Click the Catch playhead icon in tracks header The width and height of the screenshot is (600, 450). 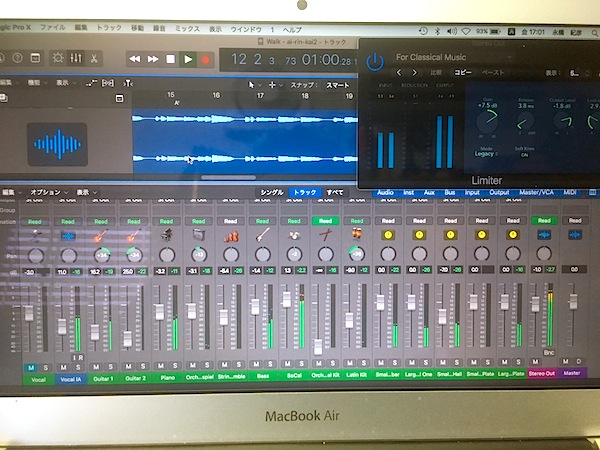[127, 83]
